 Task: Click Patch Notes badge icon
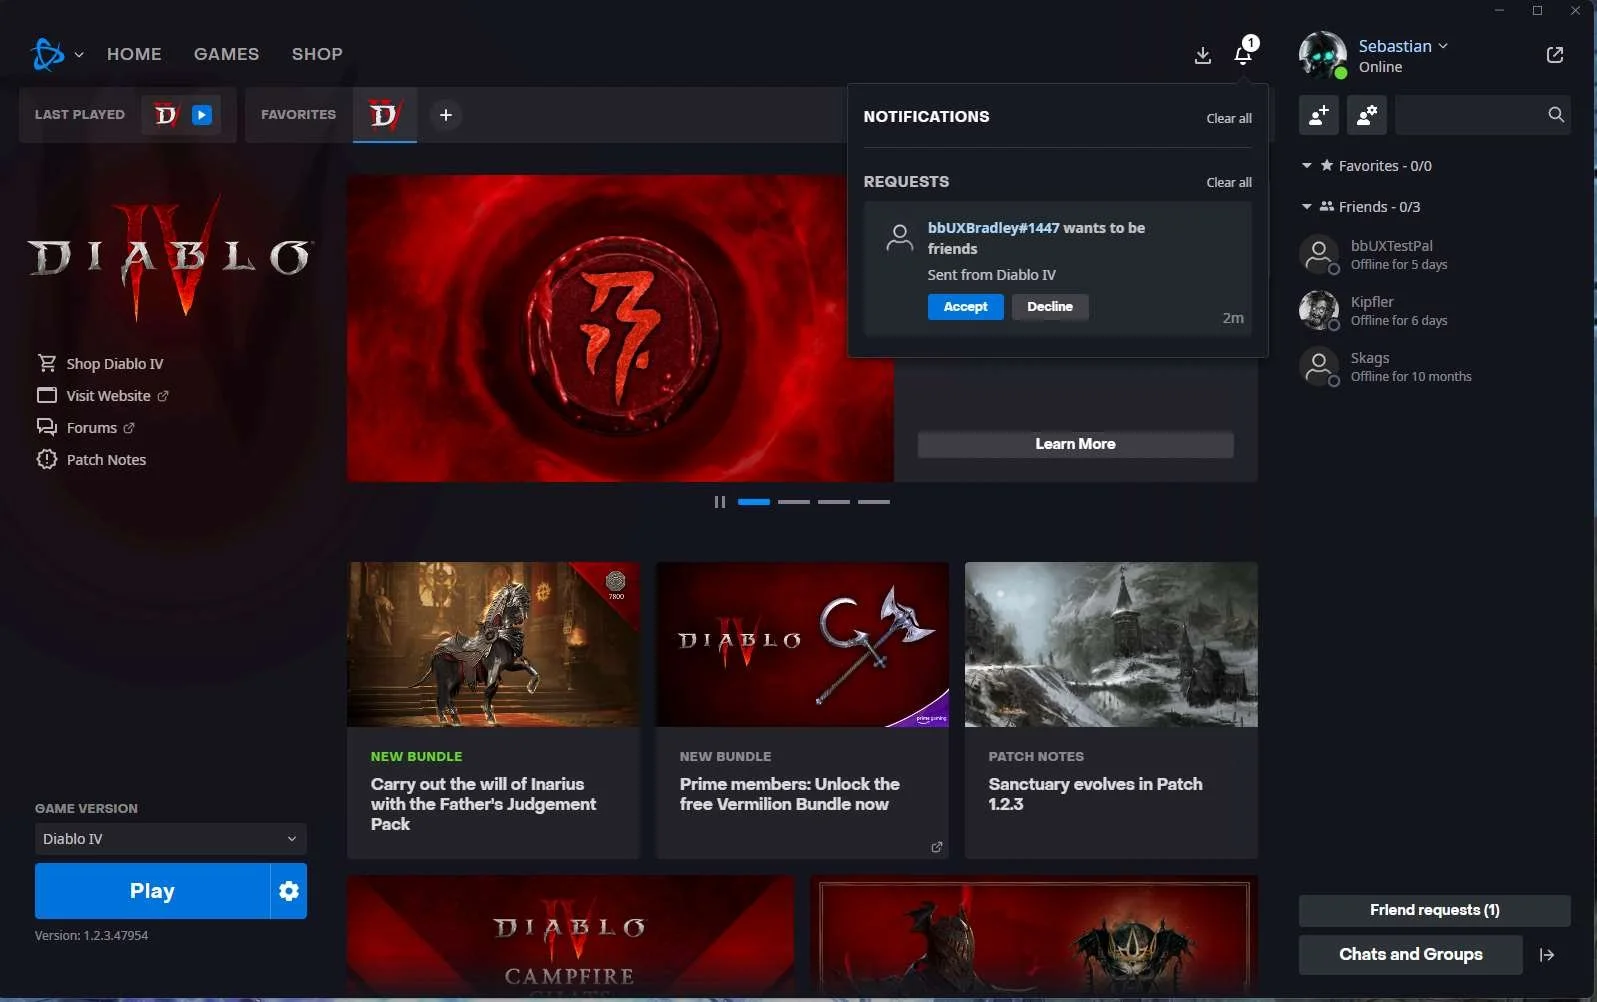pyautogui.click(x=47, y=459)
